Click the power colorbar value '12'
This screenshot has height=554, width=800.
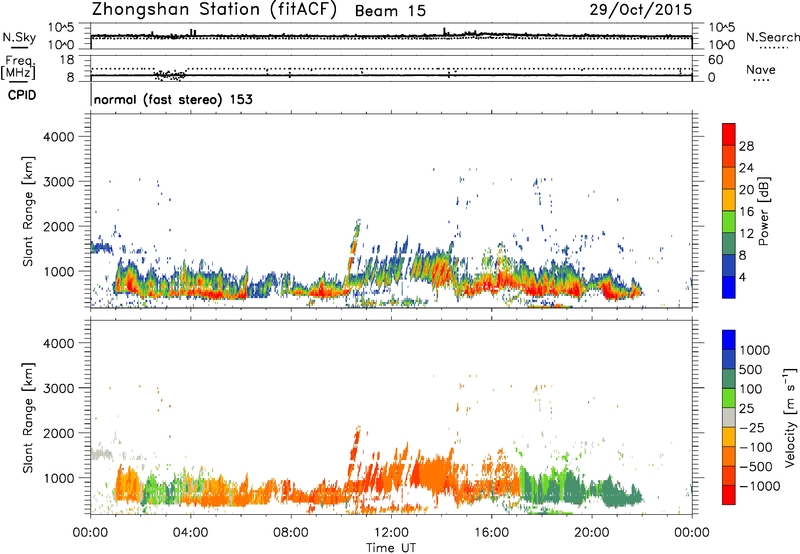coord(746,234)
